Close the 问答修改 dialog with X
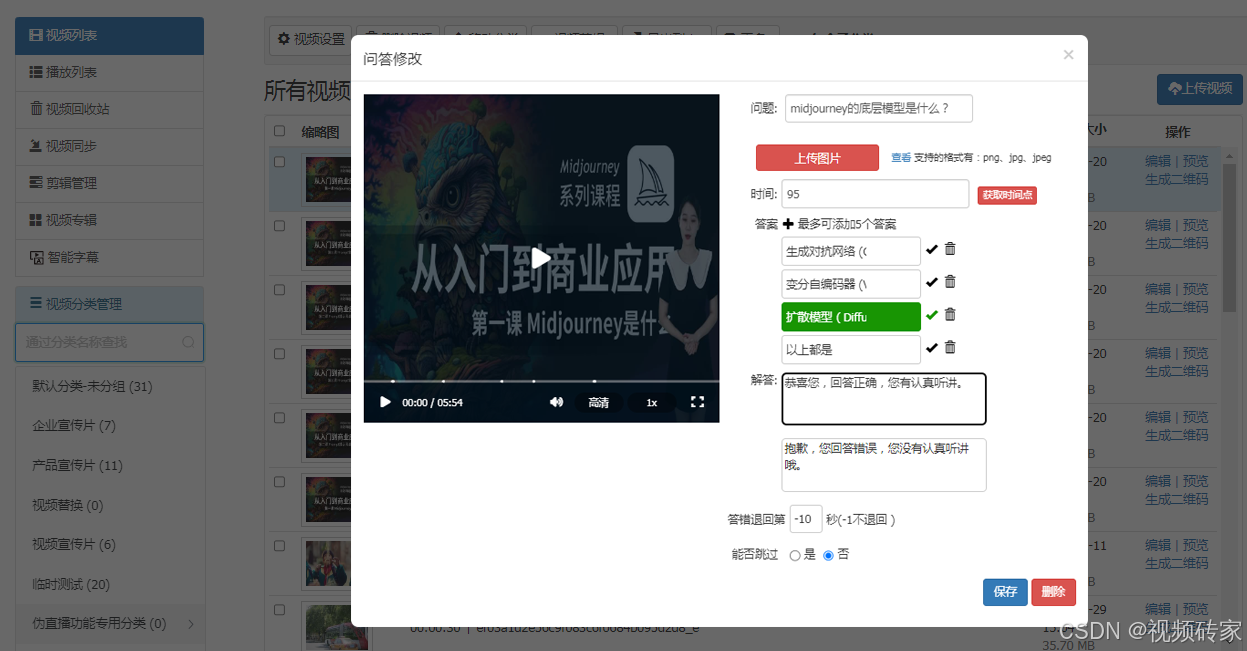 pyautogui.click(x=1068, y=55)
